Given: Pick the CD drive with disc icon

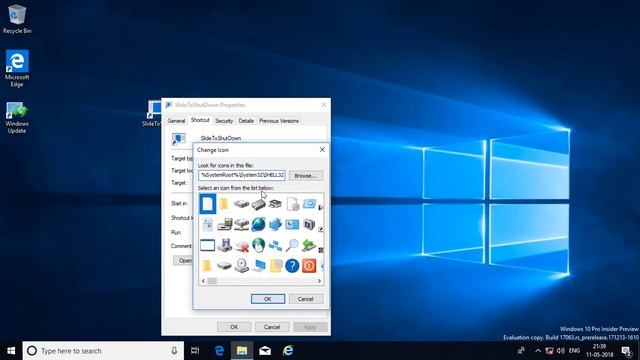Looking at the screenshot, I should [x=241, y=266].
